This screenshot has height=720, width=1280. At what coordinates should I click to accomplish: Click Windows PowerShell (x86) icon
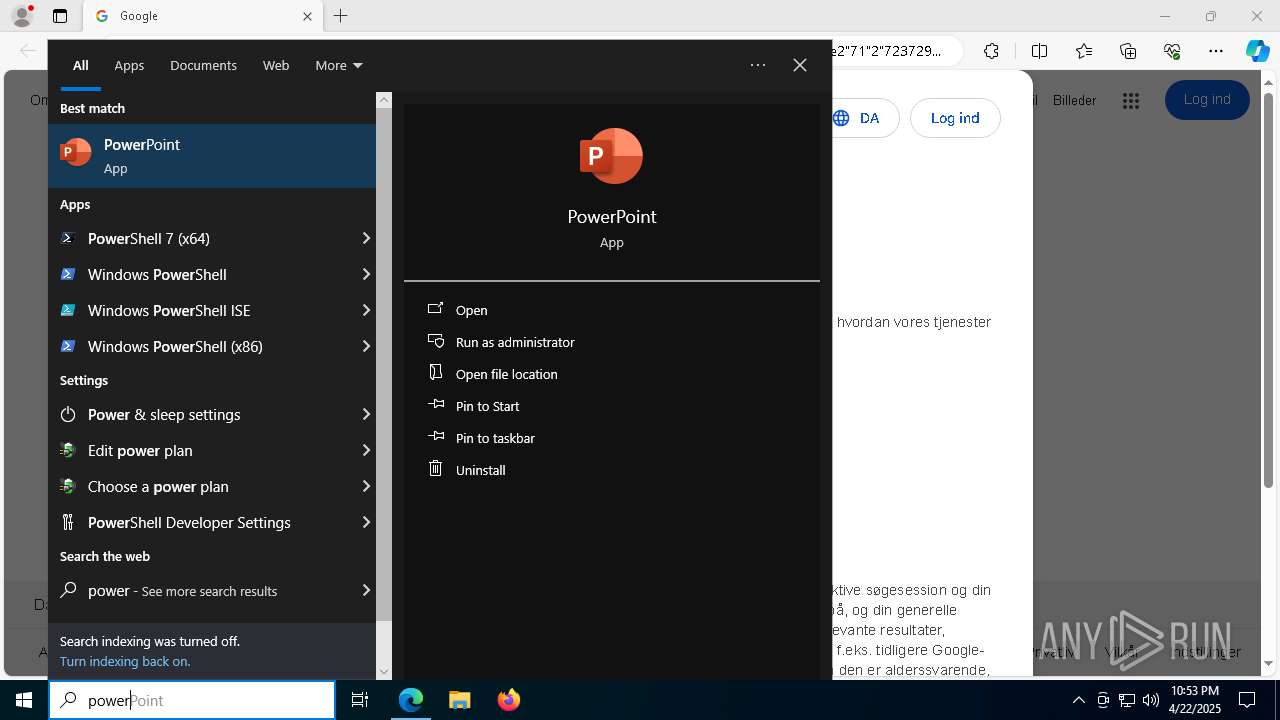(x=68, y=346)
